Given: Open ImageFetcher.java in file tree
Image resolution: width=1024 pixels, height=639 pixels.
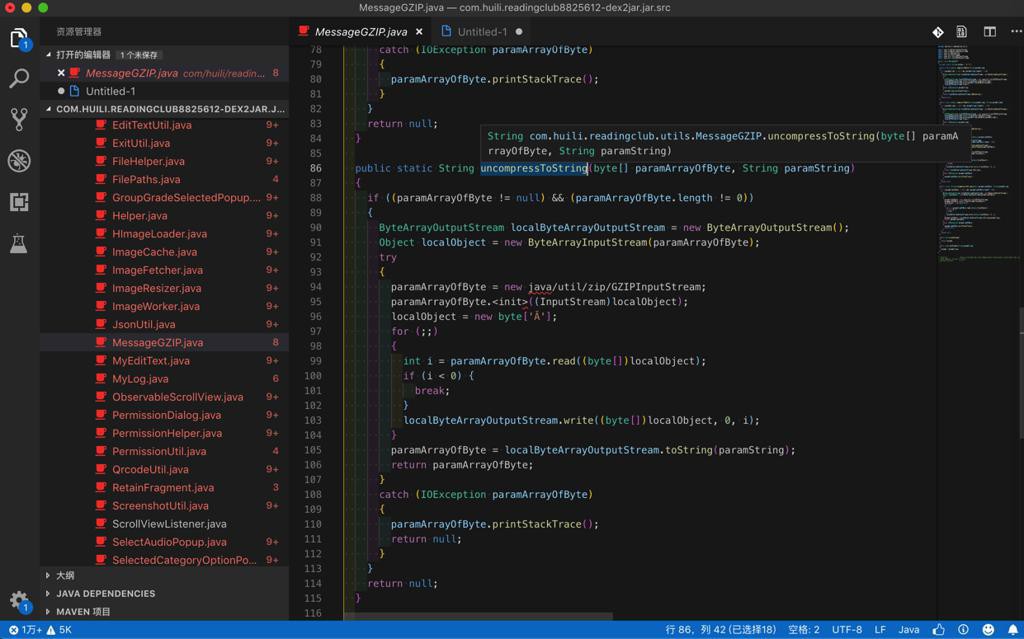Looking at the screenshot, I should (165, 270).
